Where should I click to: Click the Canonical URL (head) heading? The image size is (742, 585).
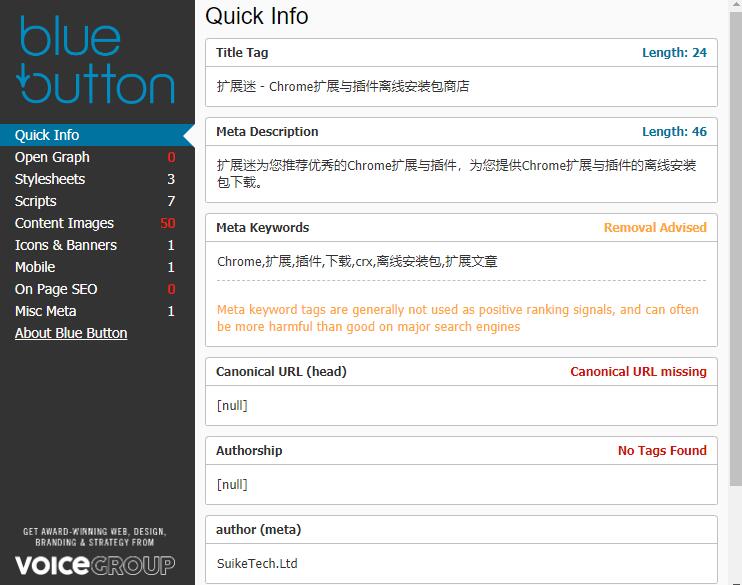coord(281,372)
